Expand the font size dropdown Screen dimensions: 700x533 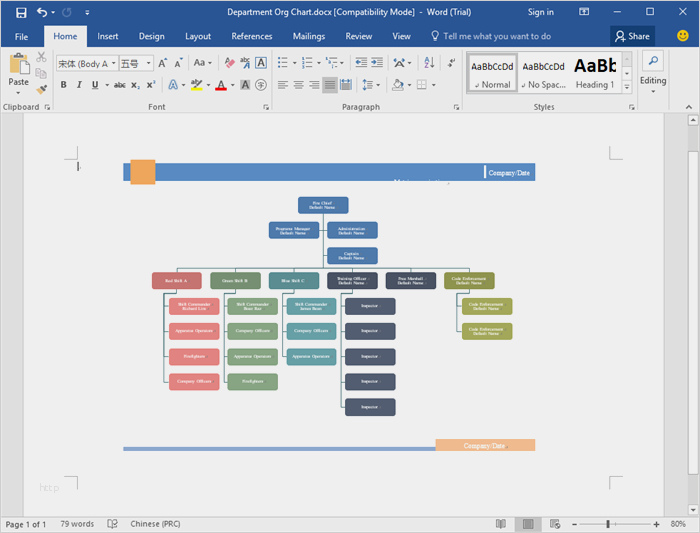point(149,63)
